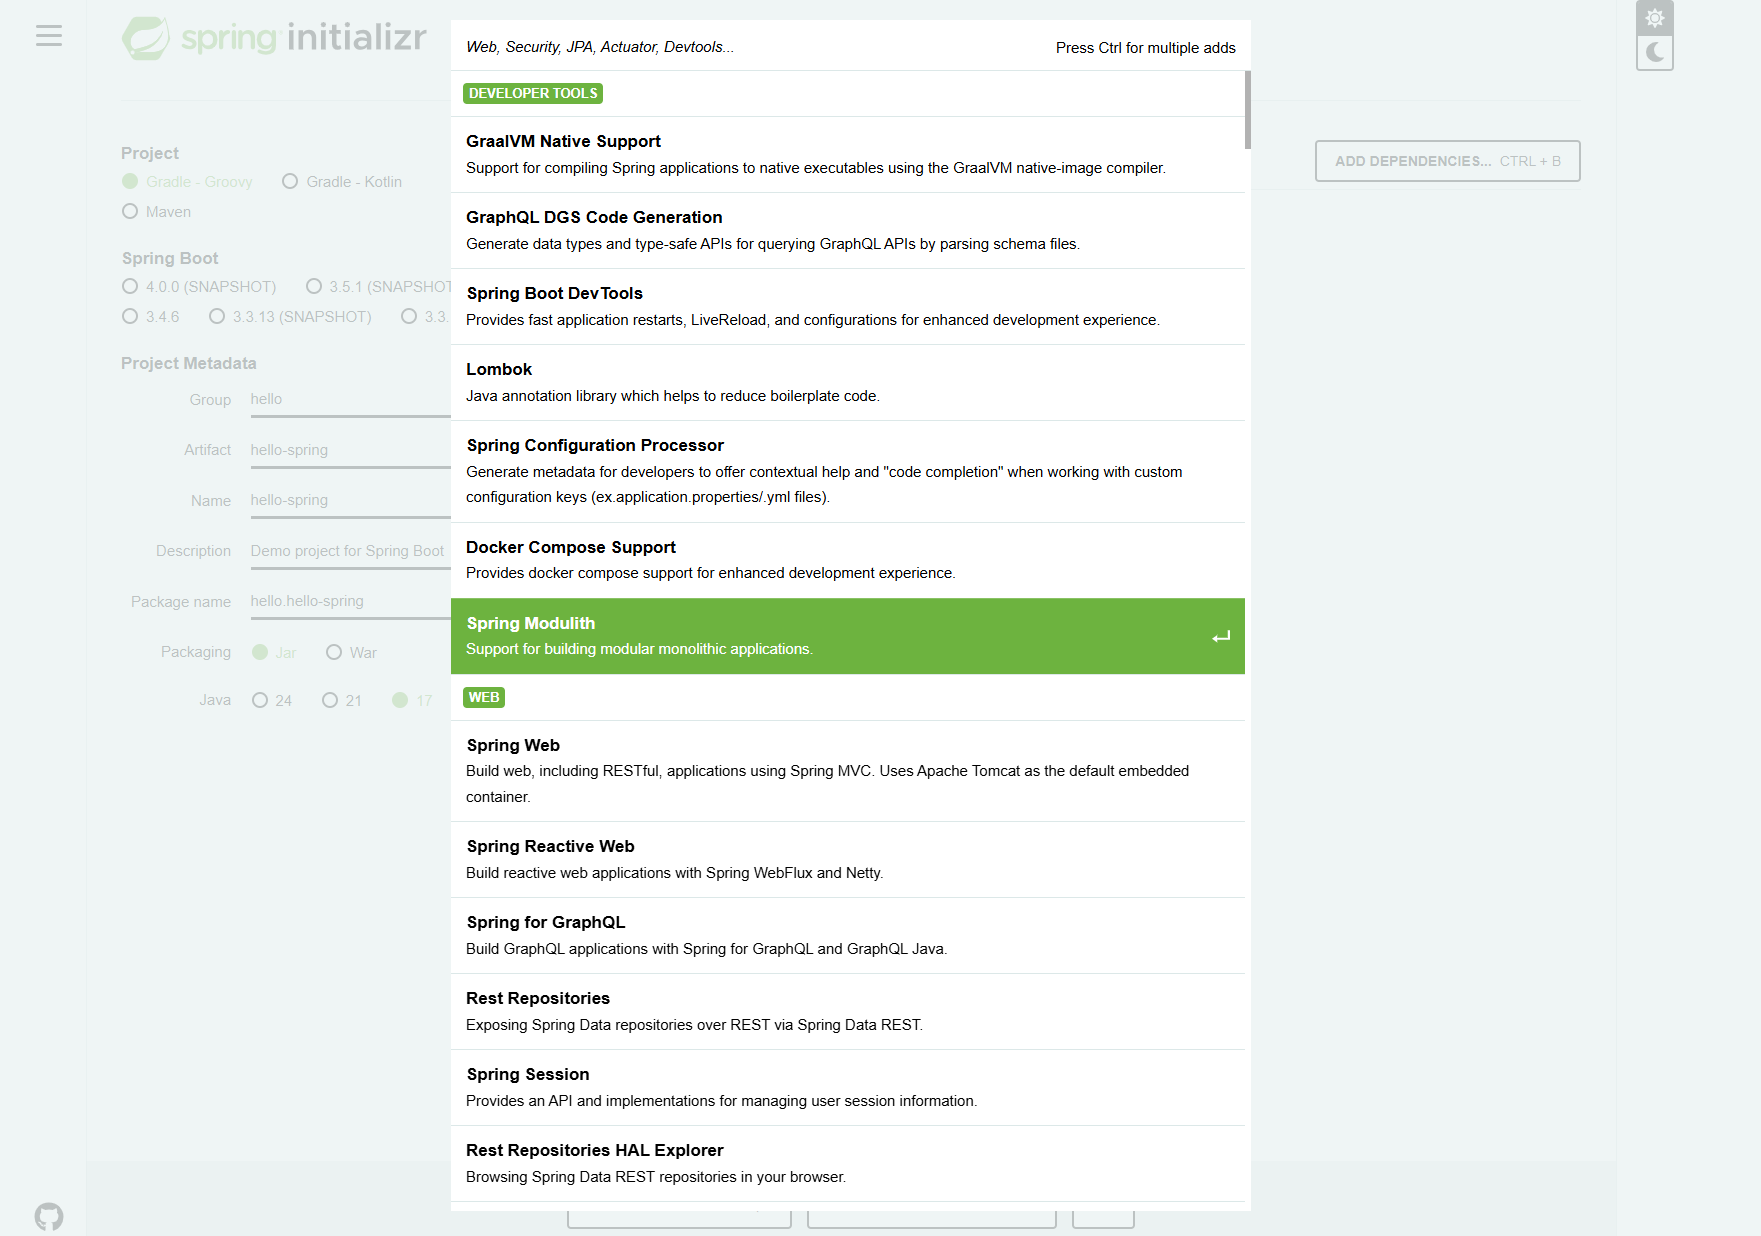Add Docker Compose Support dependency
Screen dimensions: 1761x1236
pyautogui.click(x=848, y=560)
